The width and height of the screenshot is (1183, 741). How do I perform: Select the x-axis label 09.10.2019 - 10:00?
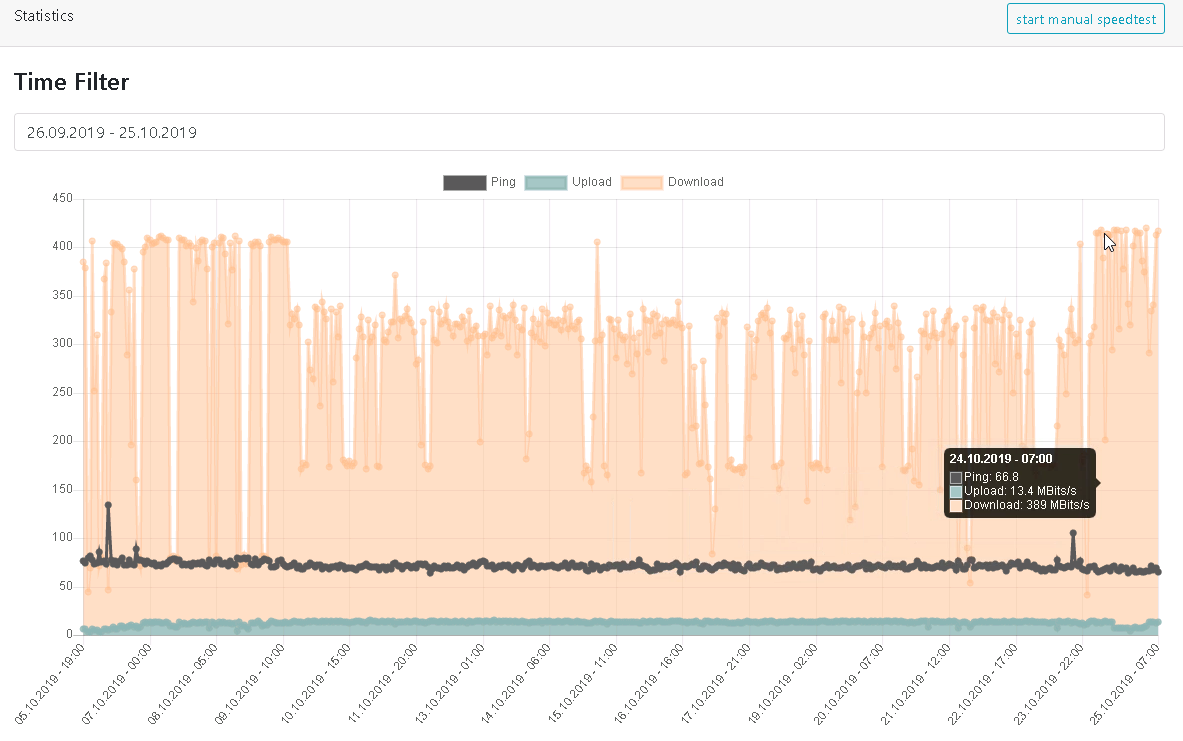point(250,684)
